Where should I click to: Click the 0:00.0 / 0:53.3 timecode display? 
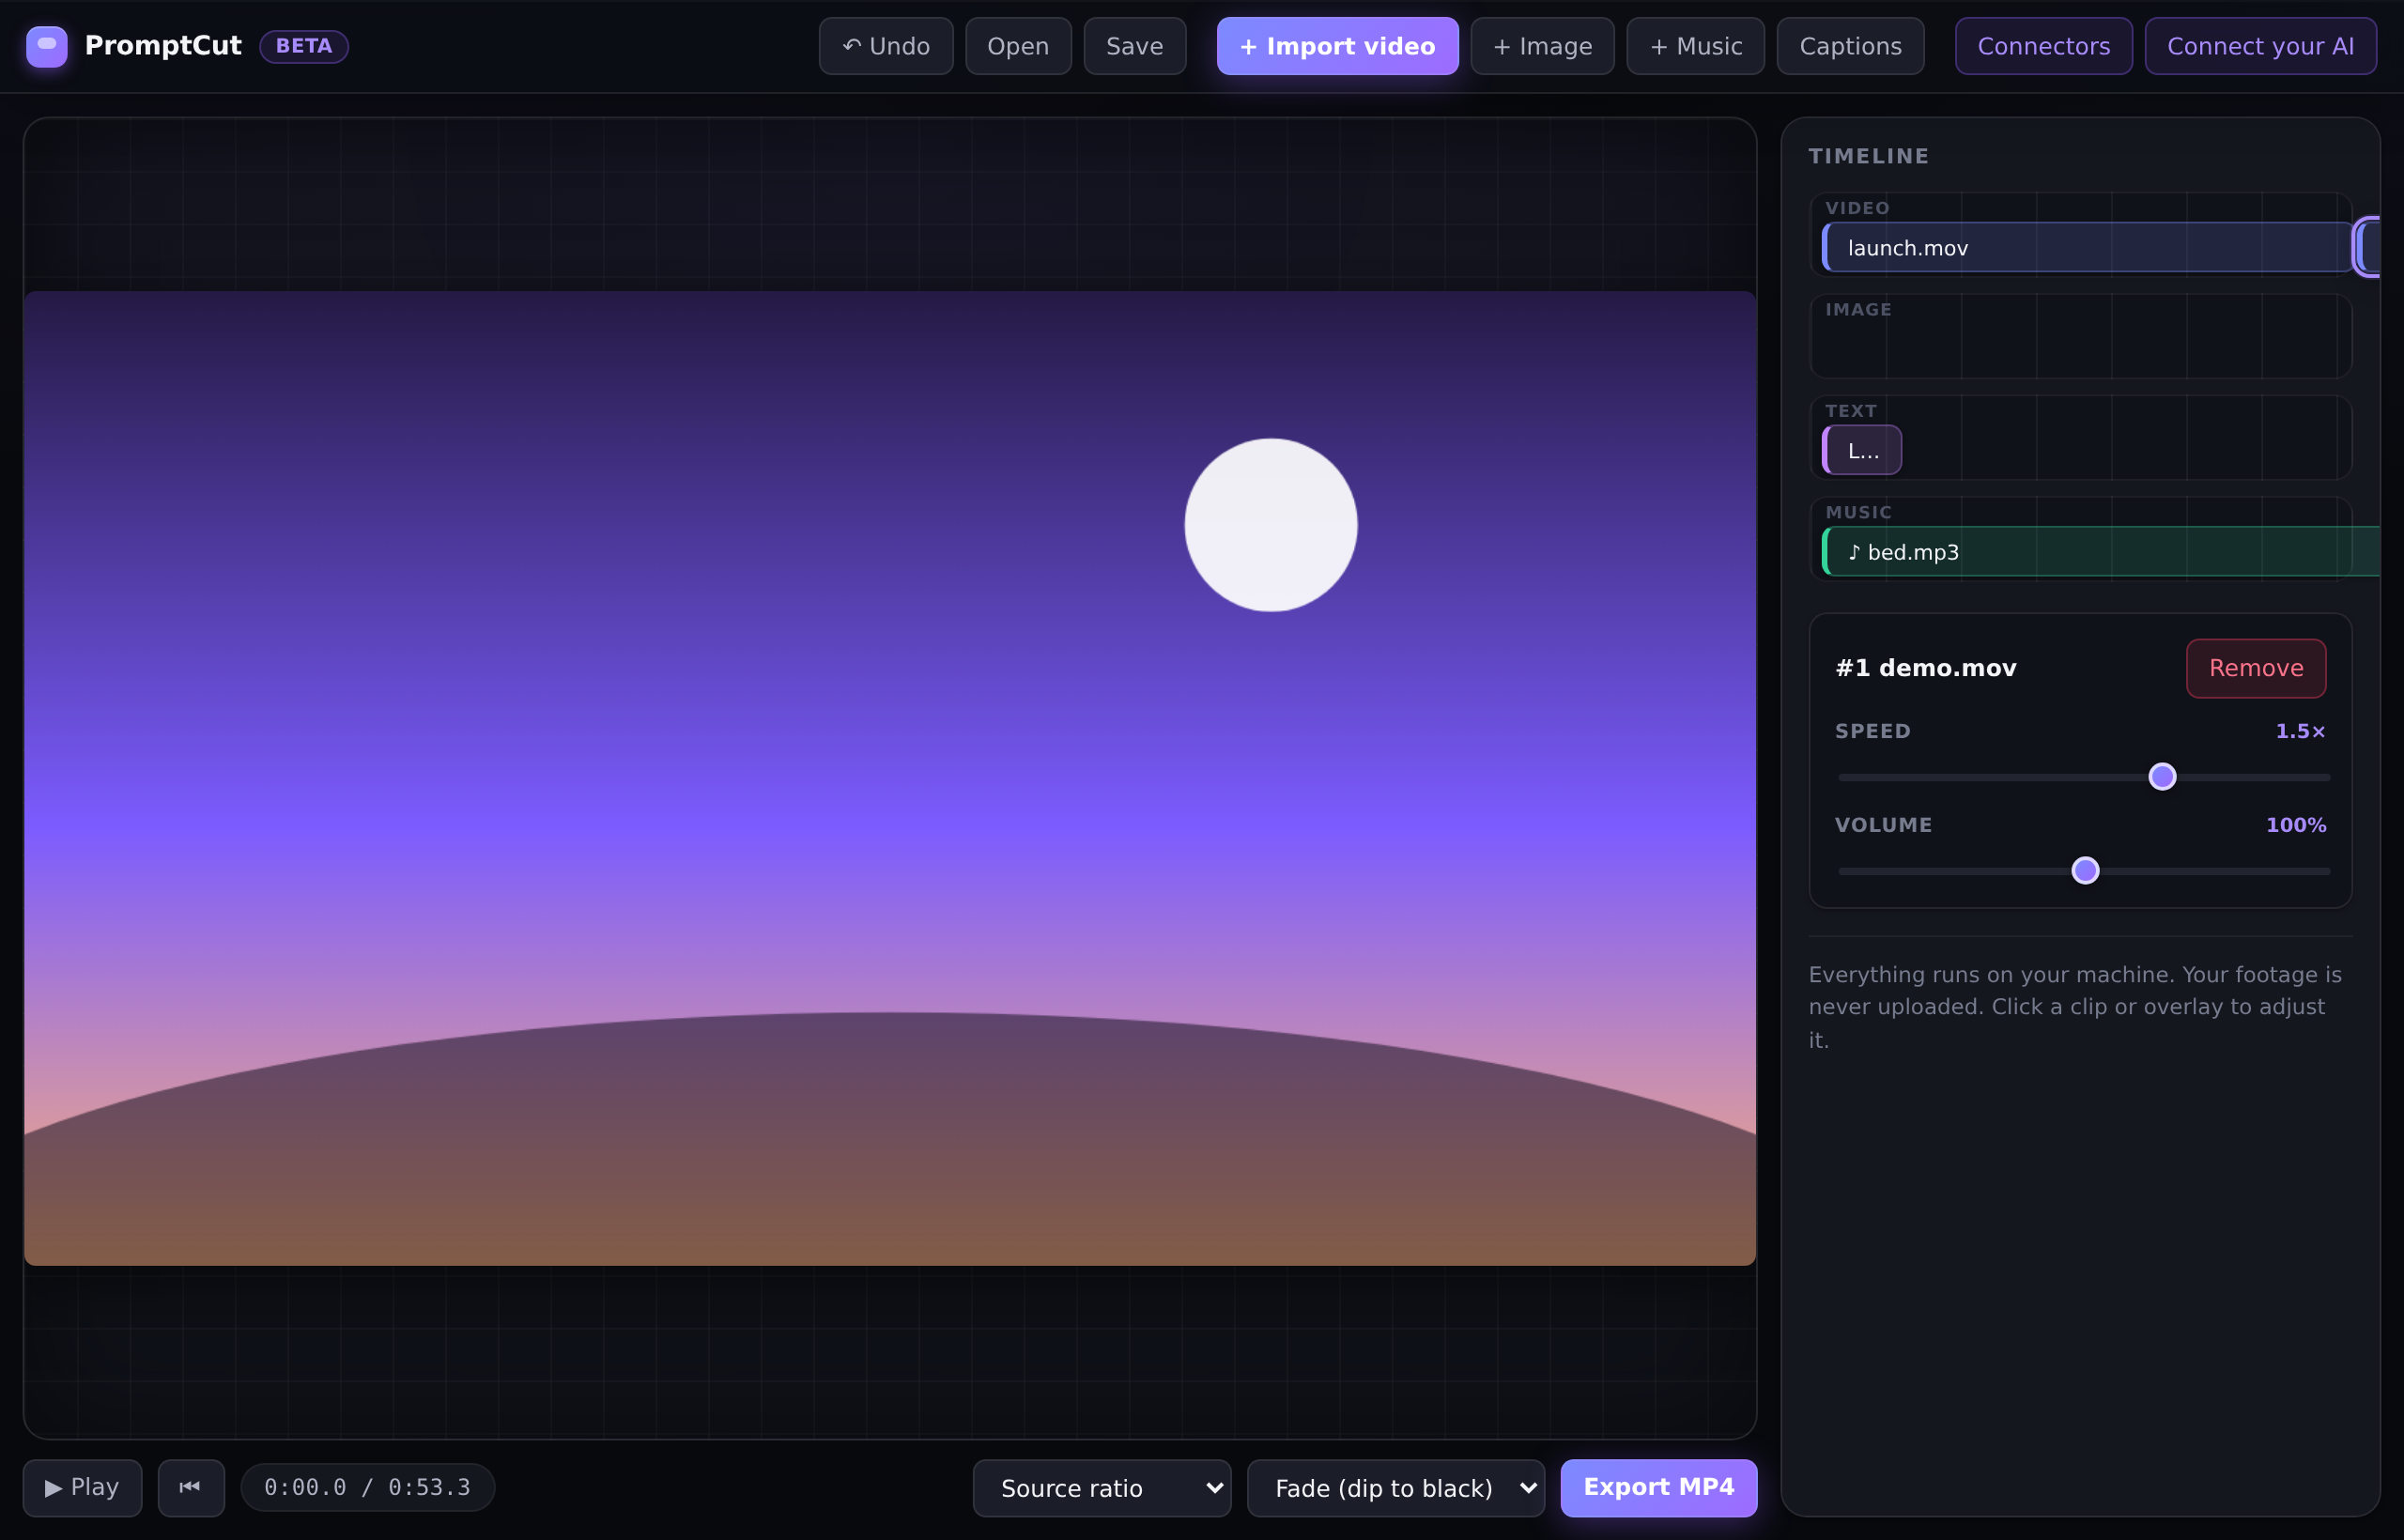coord(367,1487)
